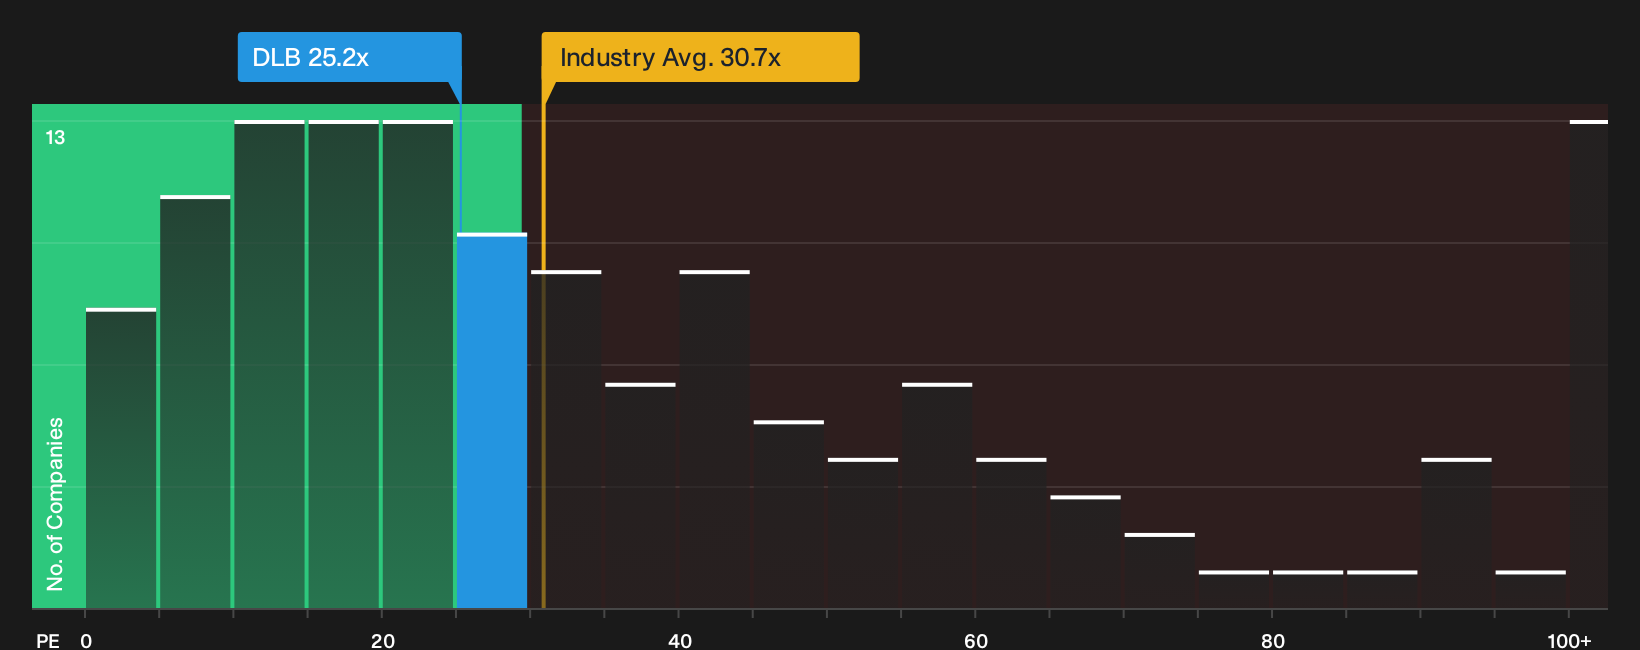This screenshot has width=1640, height=650.
Task: Select the histogram bar for PE 40-45
Action: 714,440
